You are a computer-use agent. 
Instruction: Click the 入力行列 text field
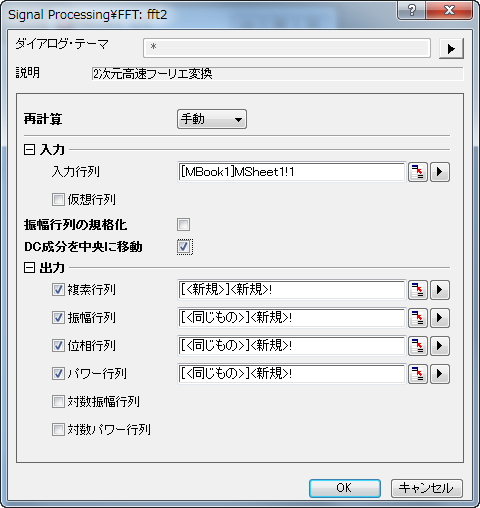(x=292, y=172)
